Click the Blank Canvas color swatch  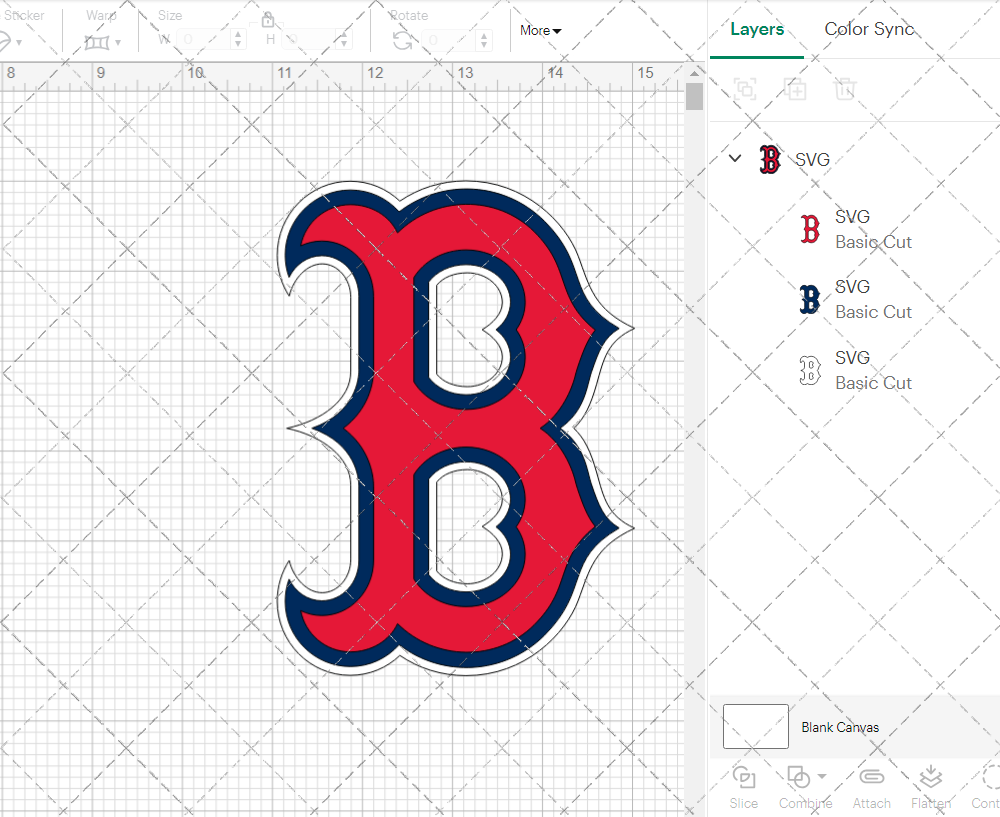[x=756, y=727]
